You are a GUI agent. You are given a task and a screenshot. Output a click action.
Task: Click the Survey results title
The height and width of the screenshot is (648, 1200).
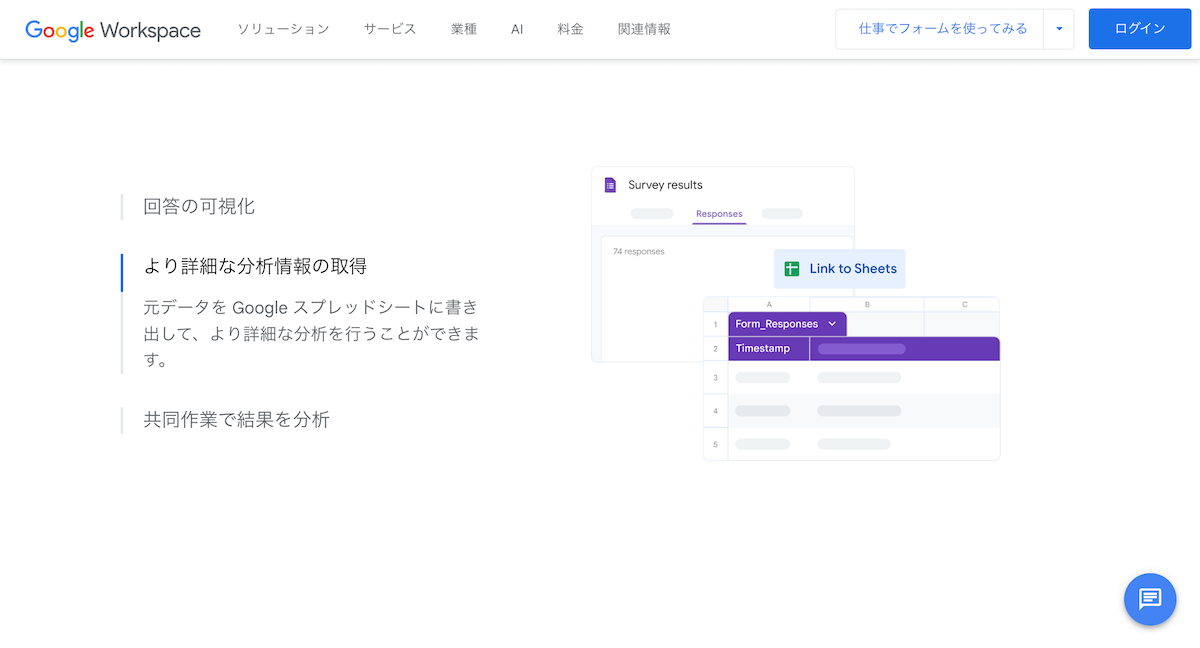[x=665, y=185]
